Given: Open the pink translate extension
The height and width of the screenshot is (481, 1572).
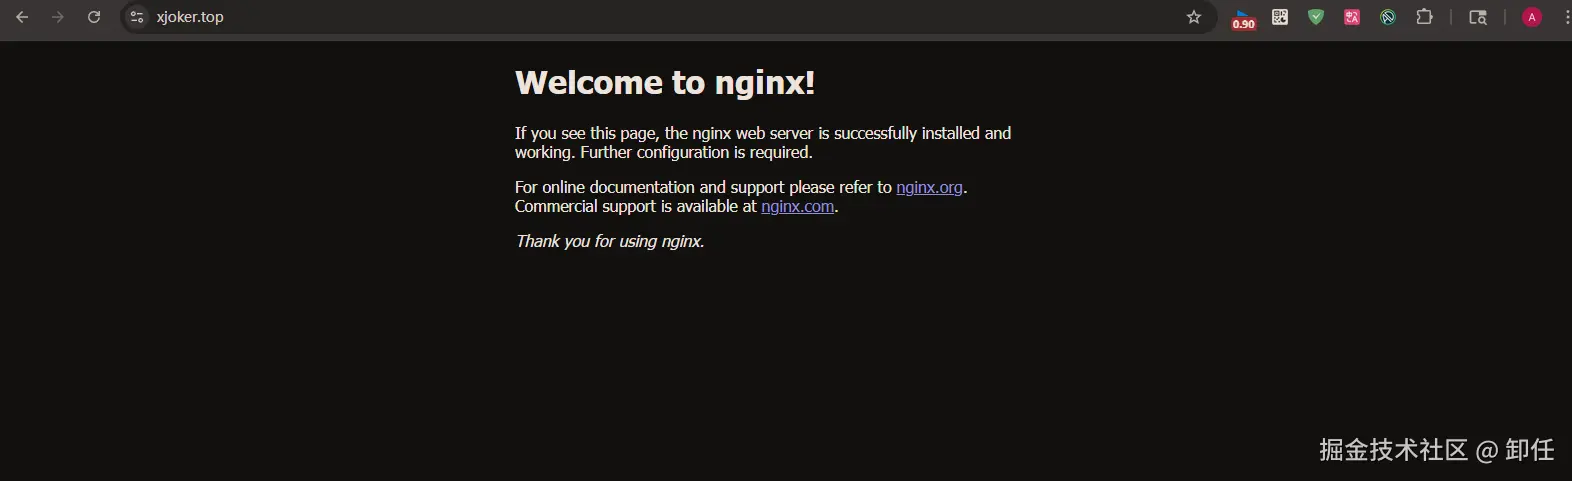Looking at the screenshot, I should pyautogui.click(x=1352, y=17).
